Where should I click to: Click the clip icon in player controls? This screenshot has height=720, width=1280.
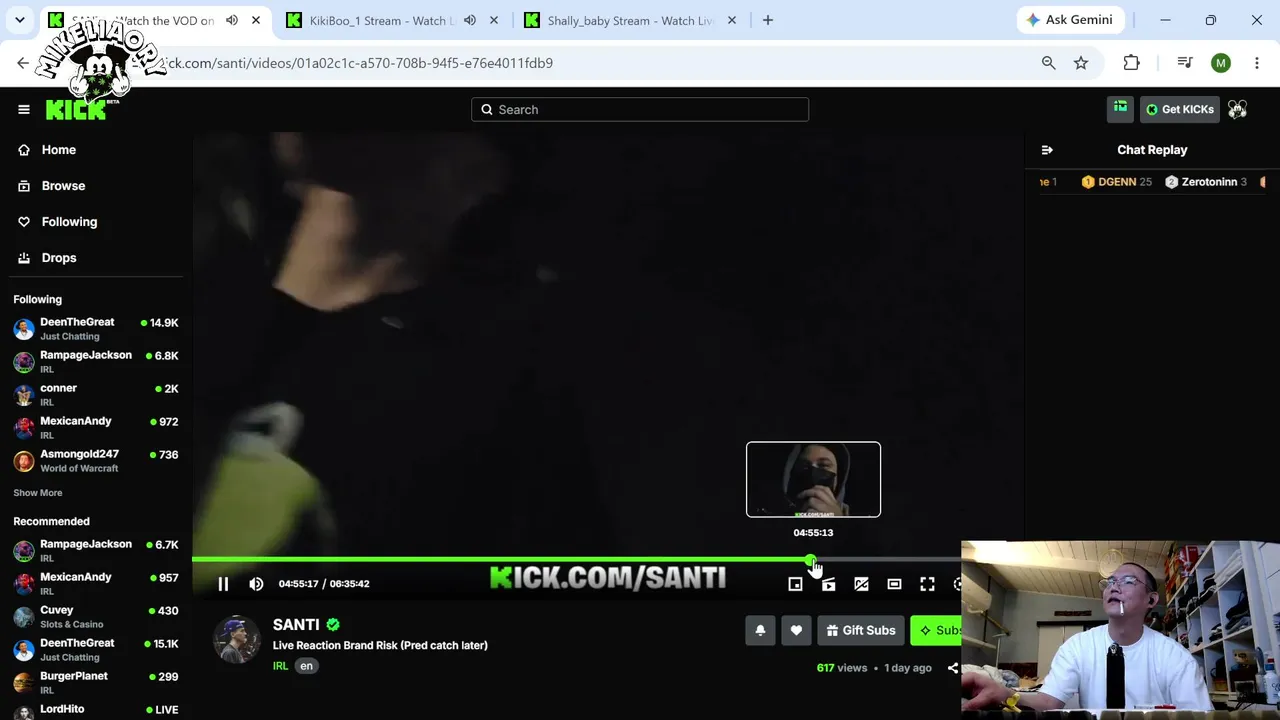click(828, 584)
